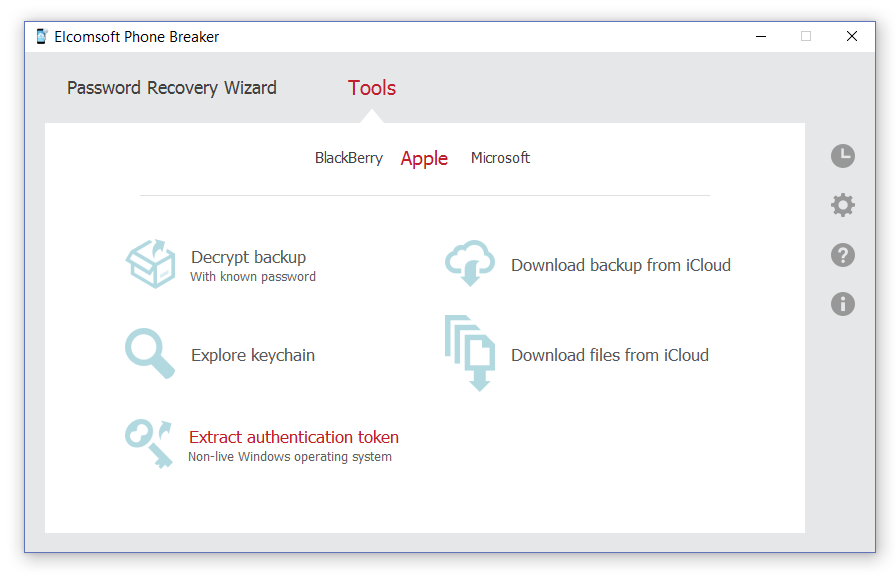Click the Explore keychain label
The image size is (896, 579).
click(x=253, y=355)
